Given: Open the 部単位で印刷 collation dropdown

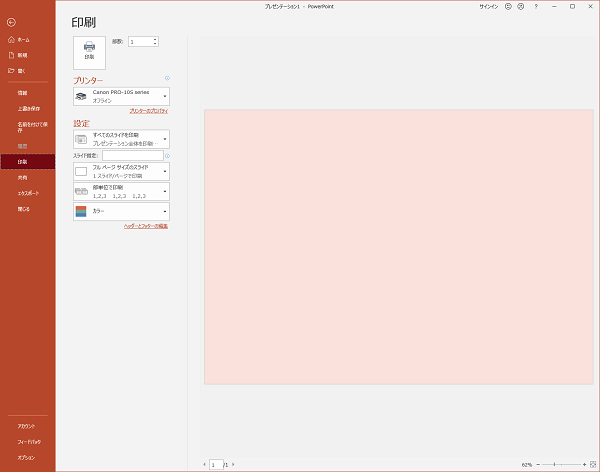Looking at the screenshot, I should pyautogui.click(x=121, y=191).
